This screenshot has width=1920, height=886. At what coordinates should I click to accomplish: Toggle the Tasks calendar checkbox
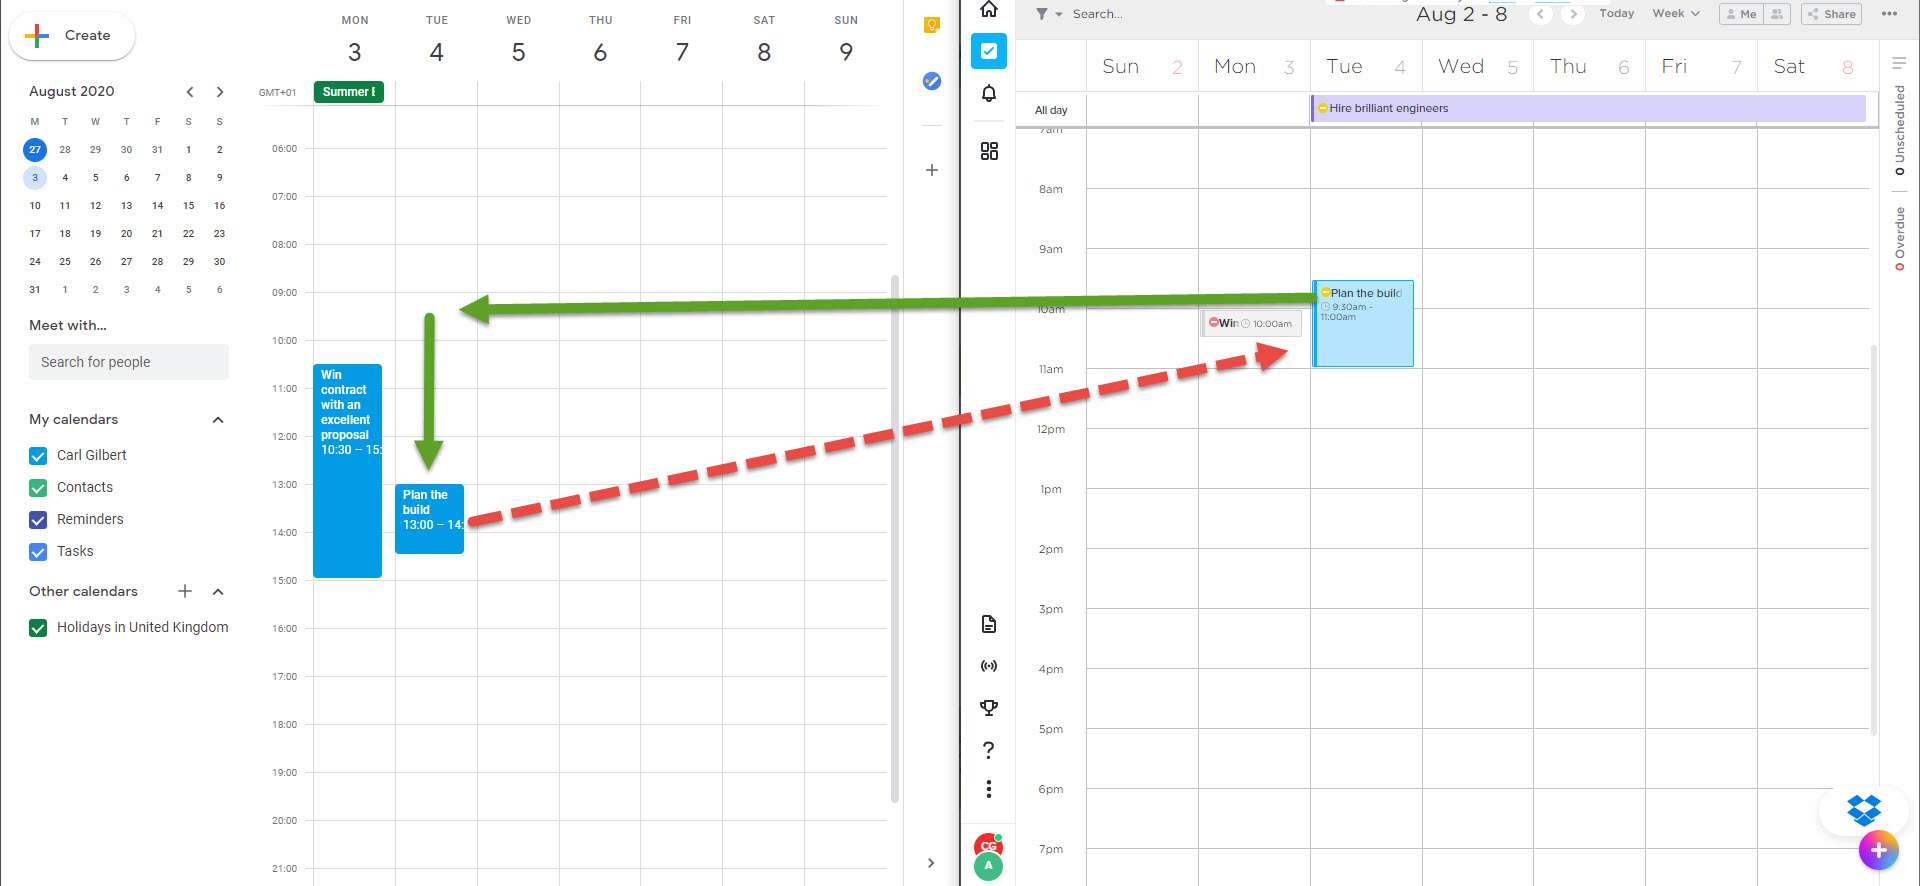38,552
